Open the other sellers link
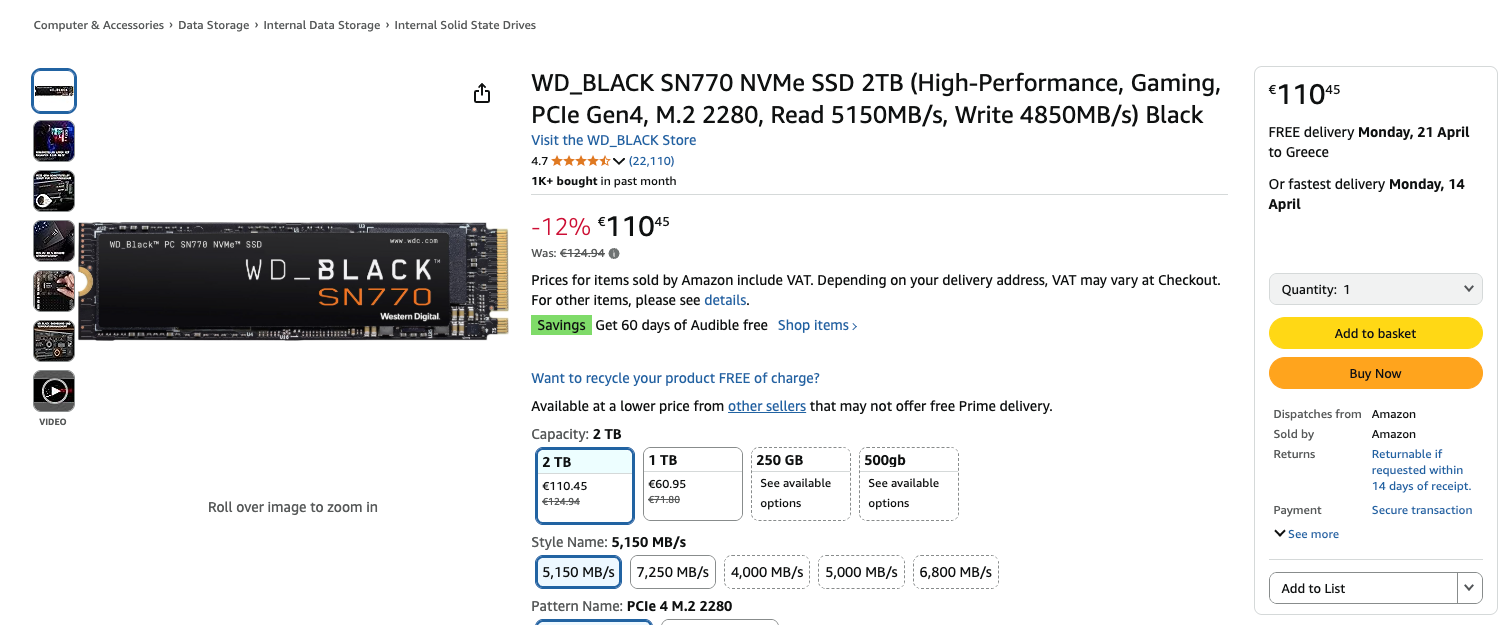The height and width of the screenshot is (625, 1505). pyautogui.click(x=767, y=406)
